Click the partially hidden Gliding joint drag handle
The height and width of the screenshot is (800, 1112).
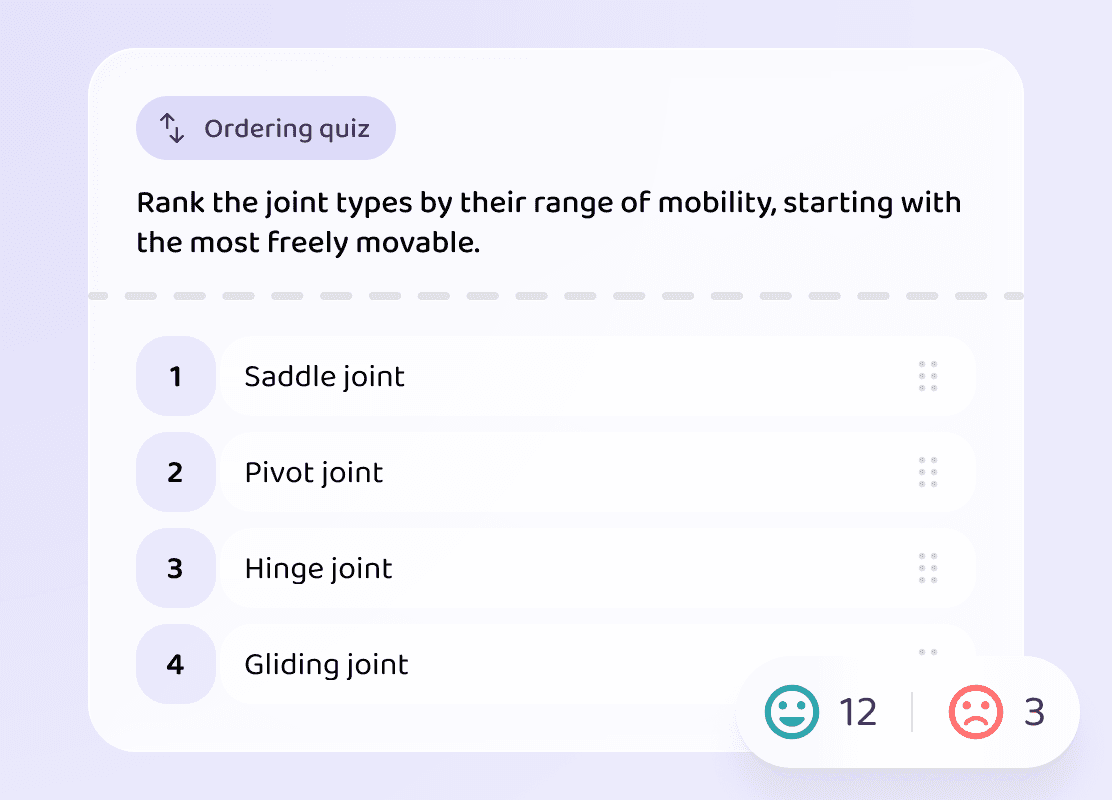coord(928,652)
